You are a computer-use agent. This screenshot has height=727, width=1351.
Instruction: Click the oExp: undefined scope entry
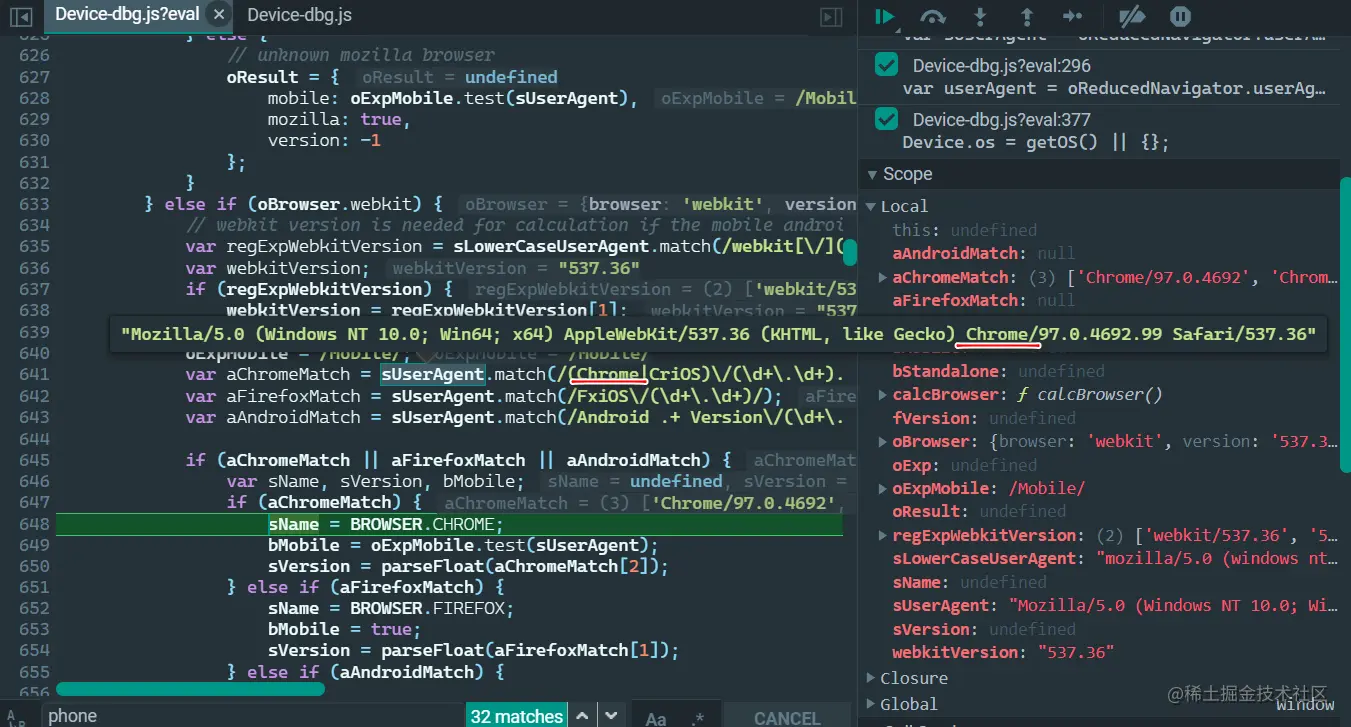pos(964,465)
